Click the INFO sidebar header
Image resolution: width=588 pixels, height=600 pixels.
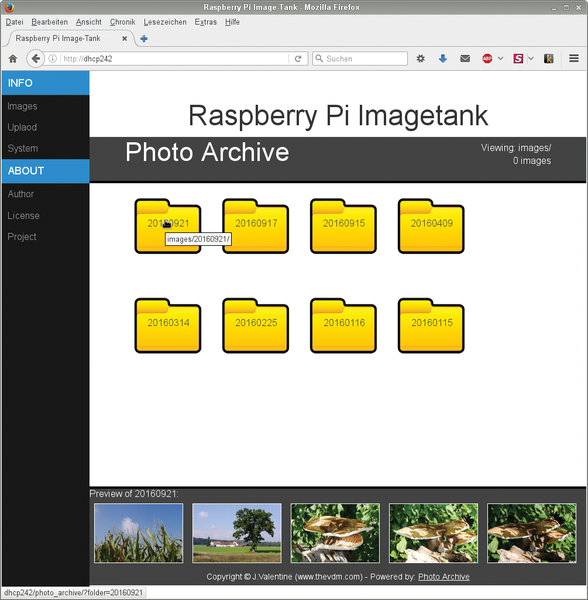46,83
